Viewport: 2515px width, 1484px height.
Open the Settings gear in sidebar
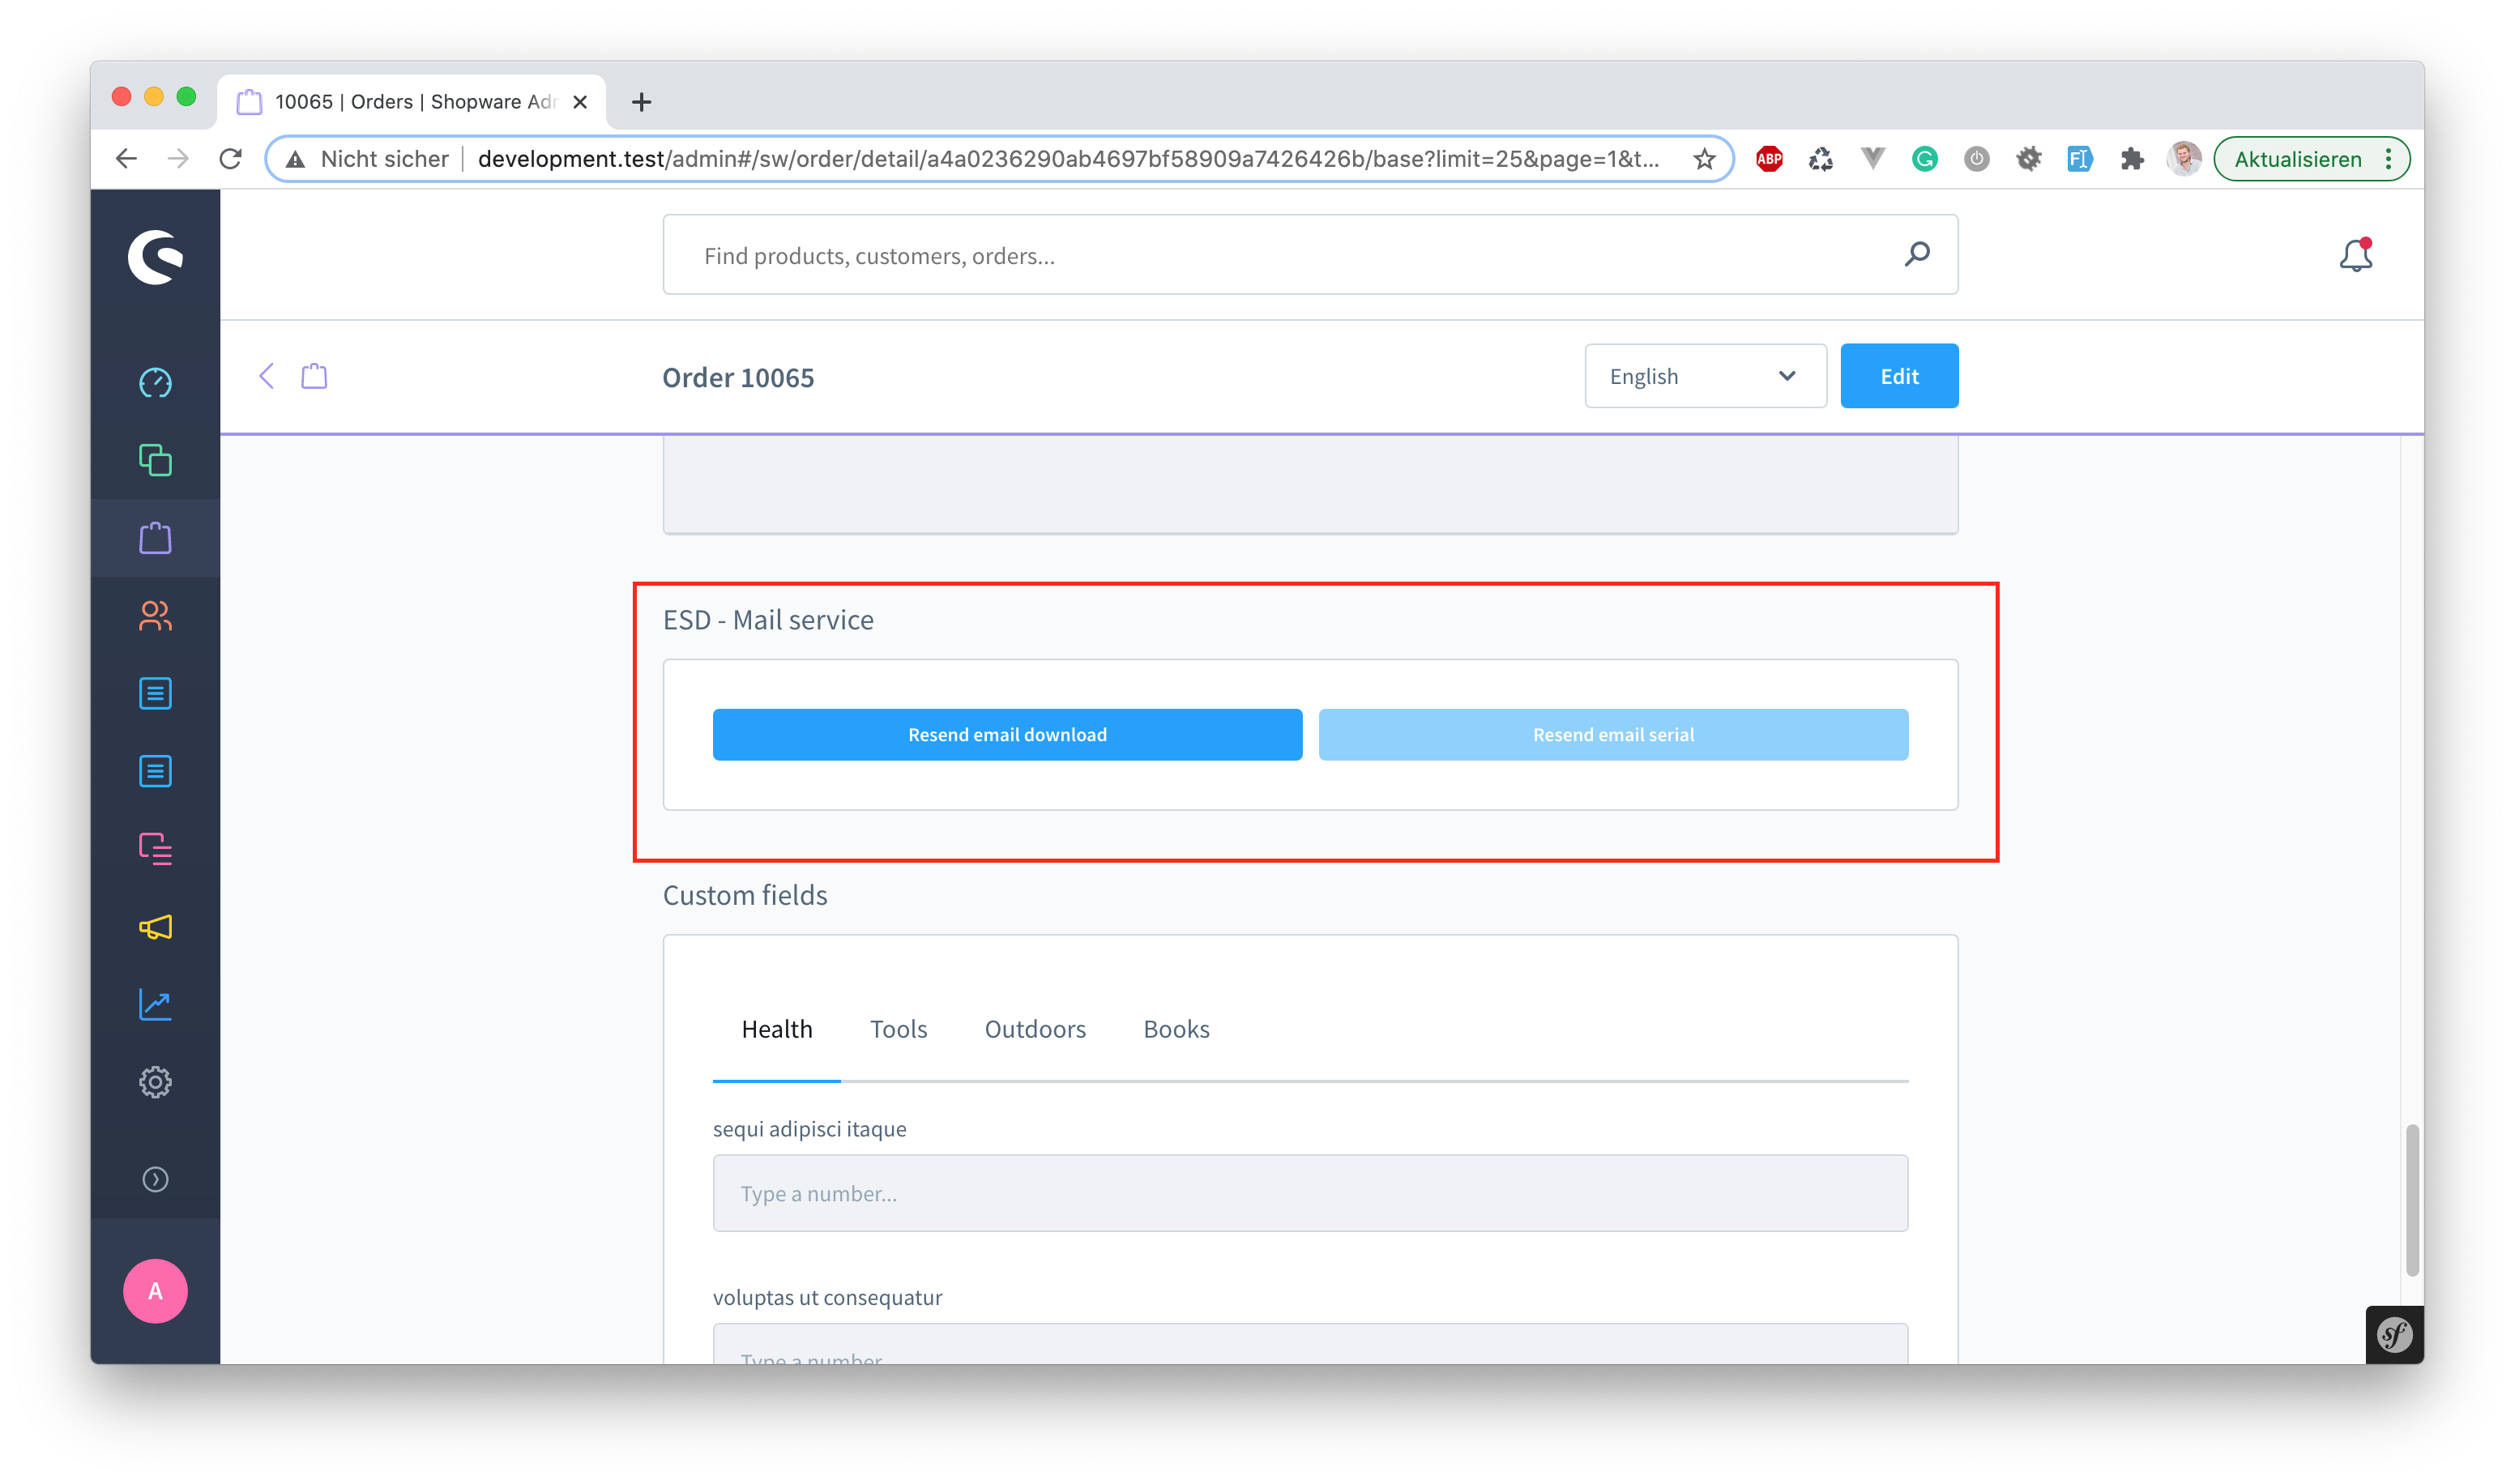155,1082
